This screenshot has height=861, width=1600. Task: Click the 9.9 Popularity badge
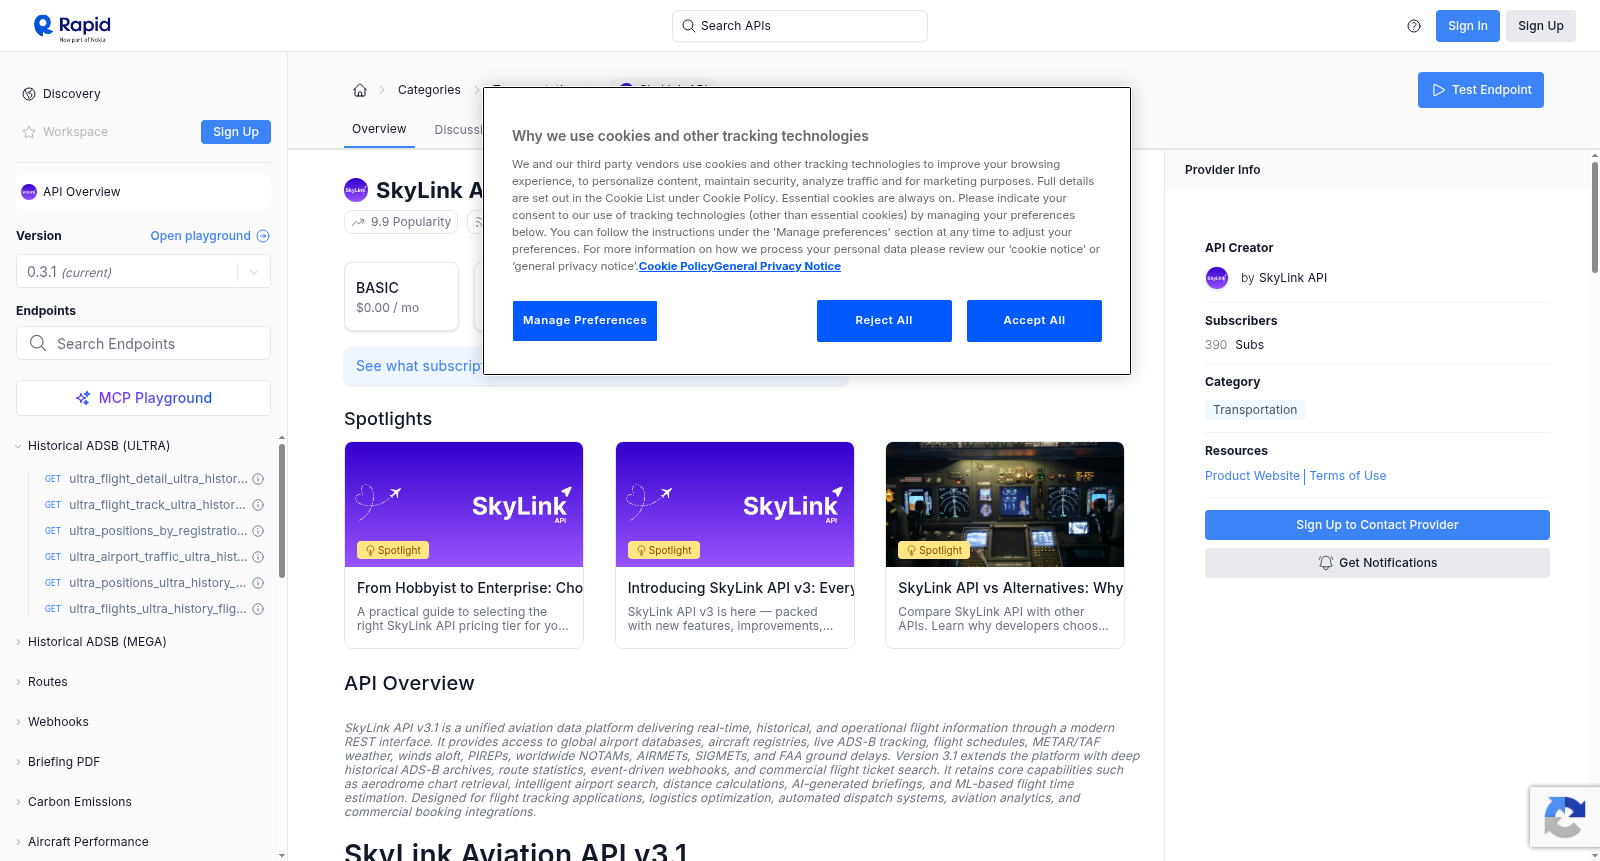401,222
